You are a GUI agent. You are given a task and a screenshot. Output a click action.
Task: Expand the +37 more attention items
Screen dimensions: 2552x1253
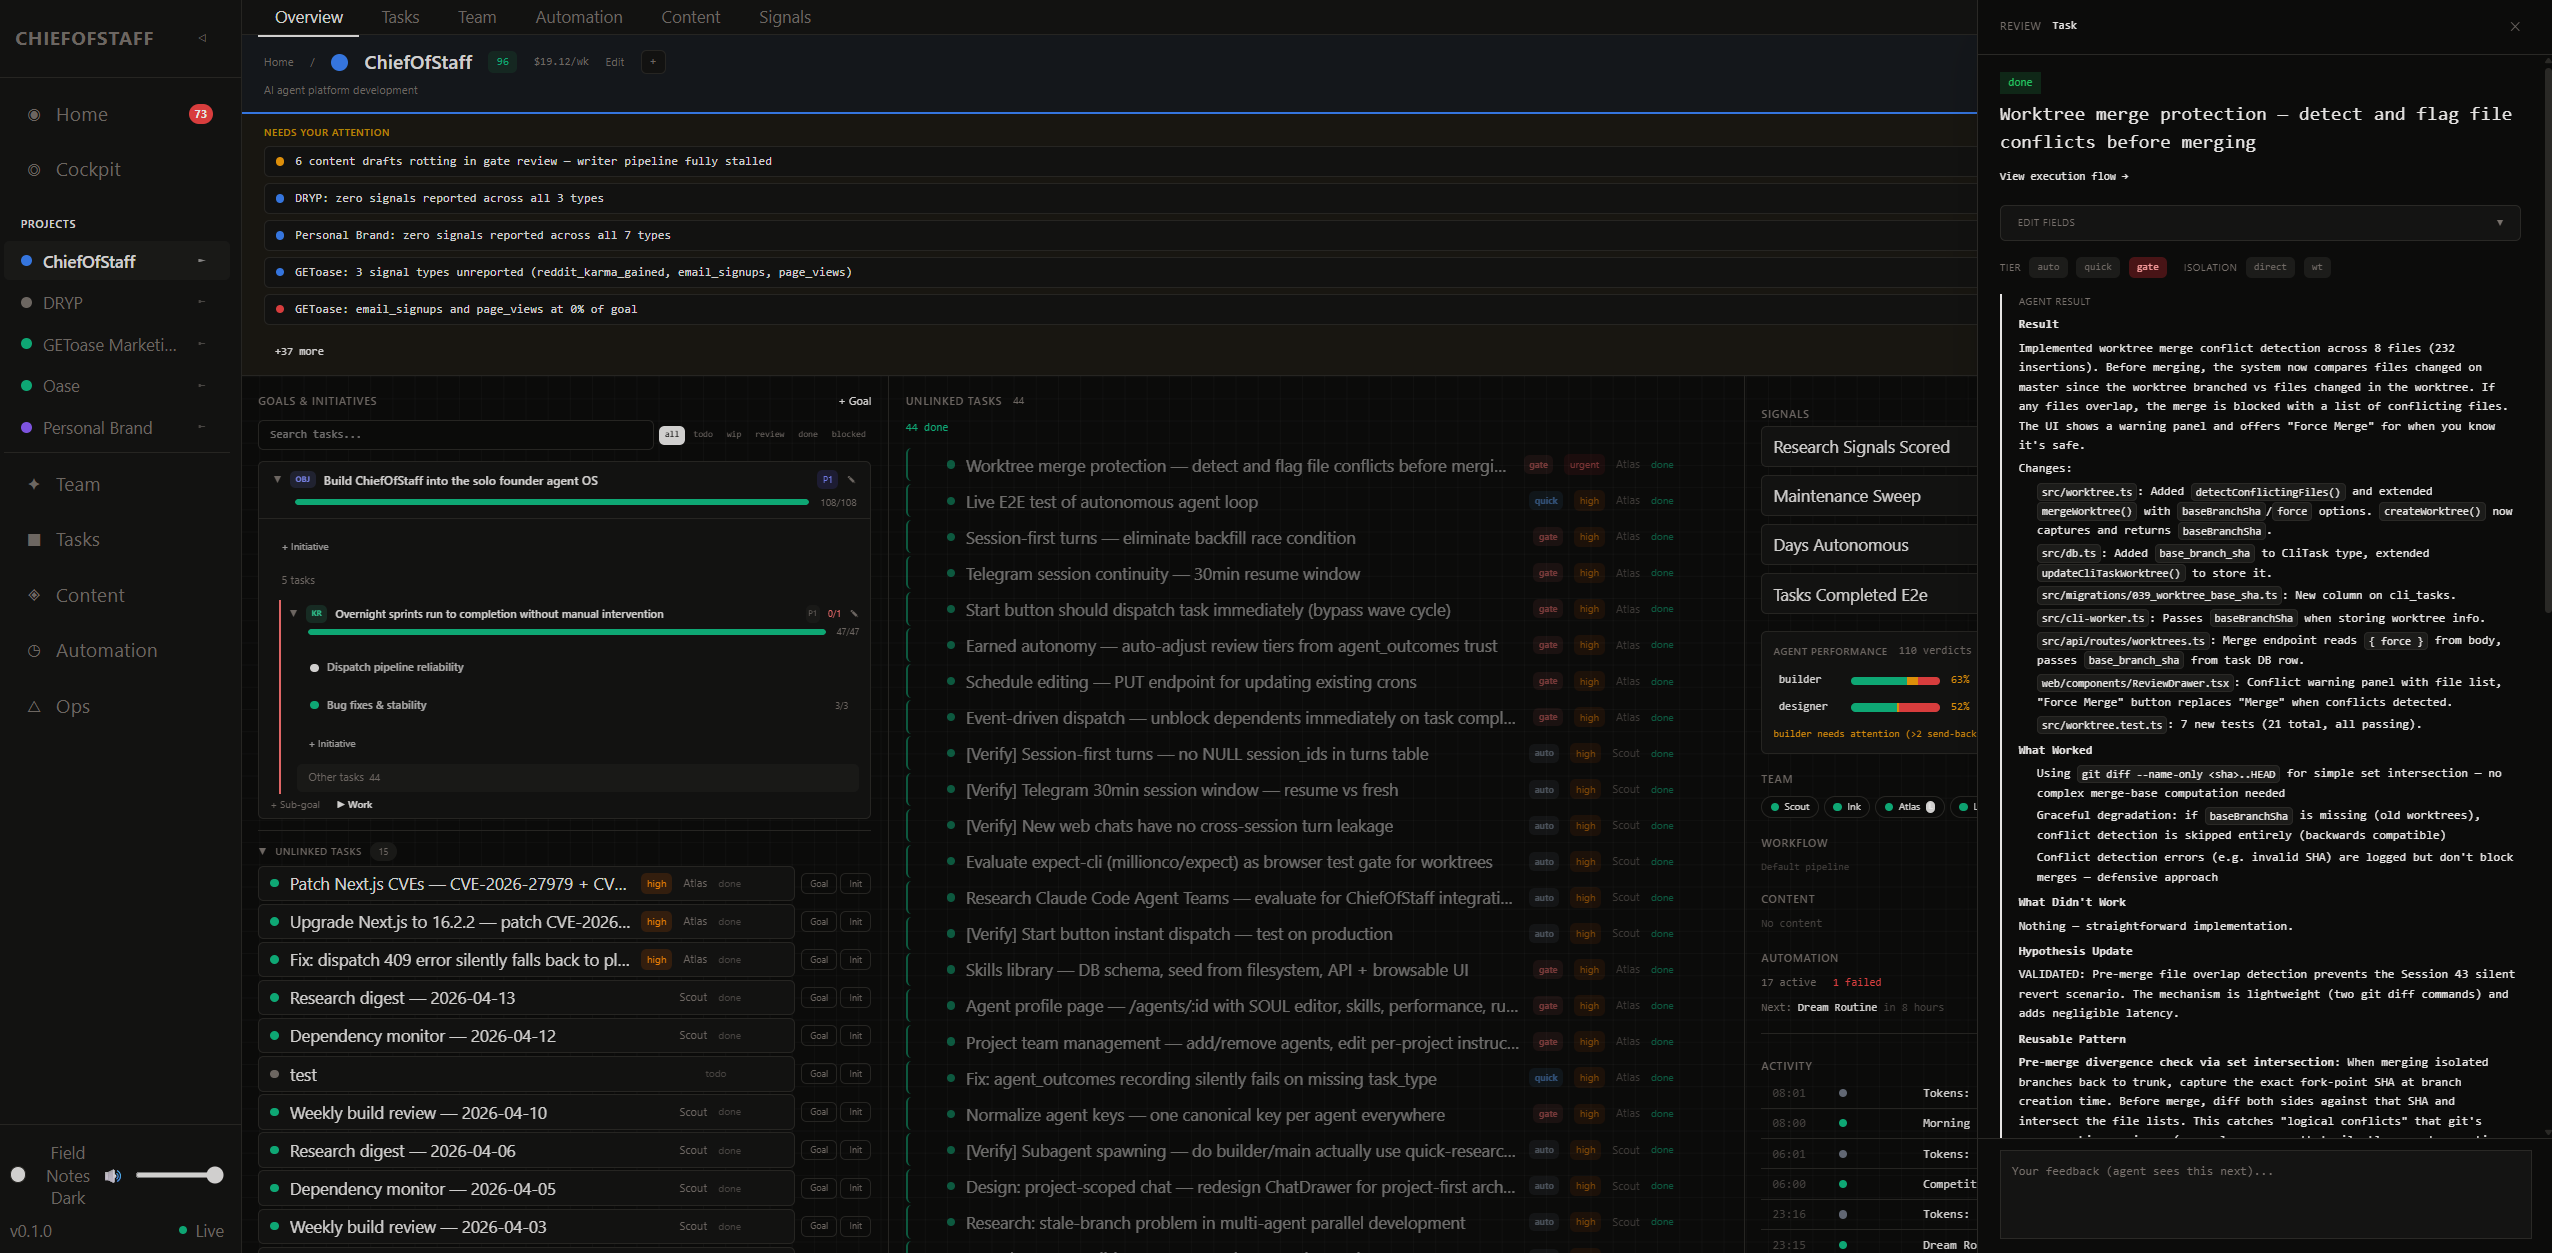point(299,351)
